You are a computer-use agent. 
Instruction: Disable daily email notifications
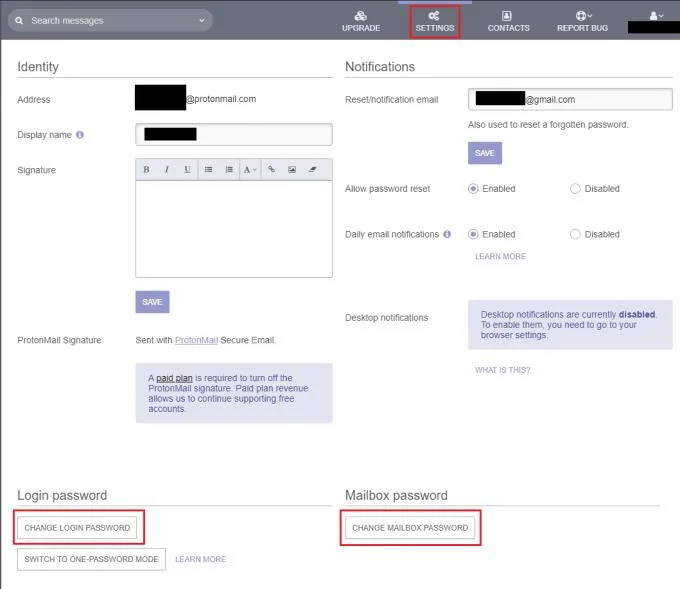tap(575, 234)
